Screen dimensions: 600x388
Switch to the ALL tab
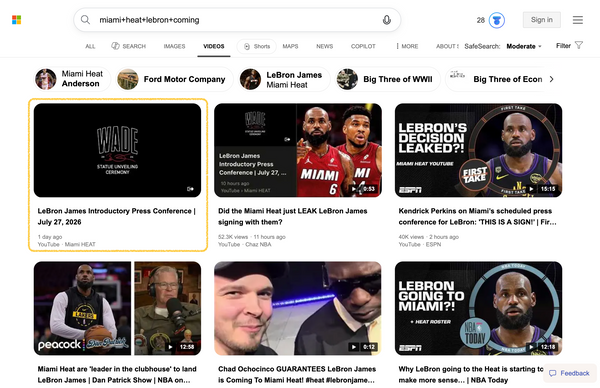90,46
